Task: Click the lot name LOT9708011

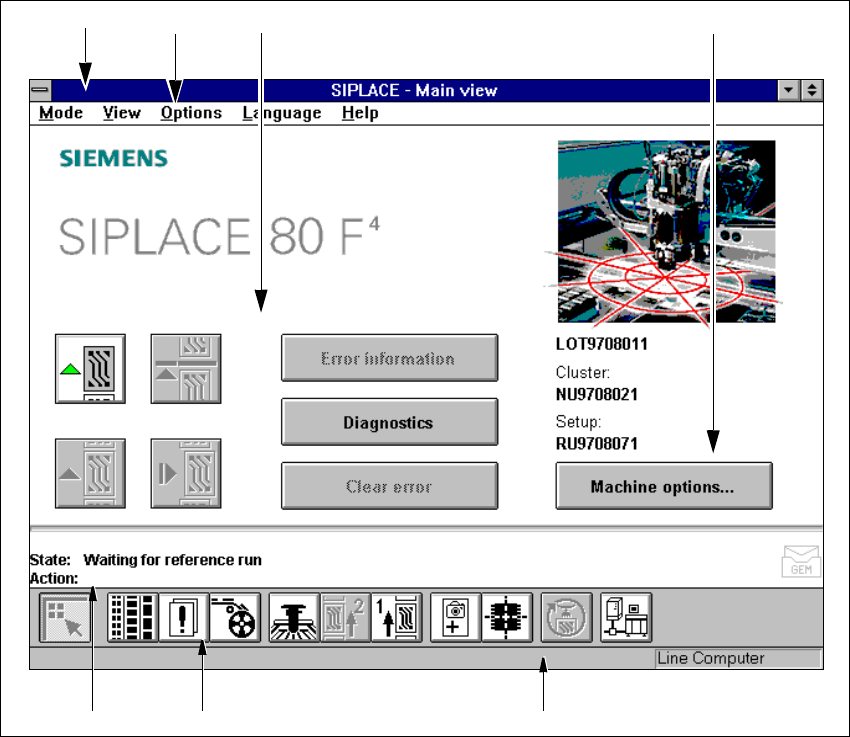Action: pos(602,344)
